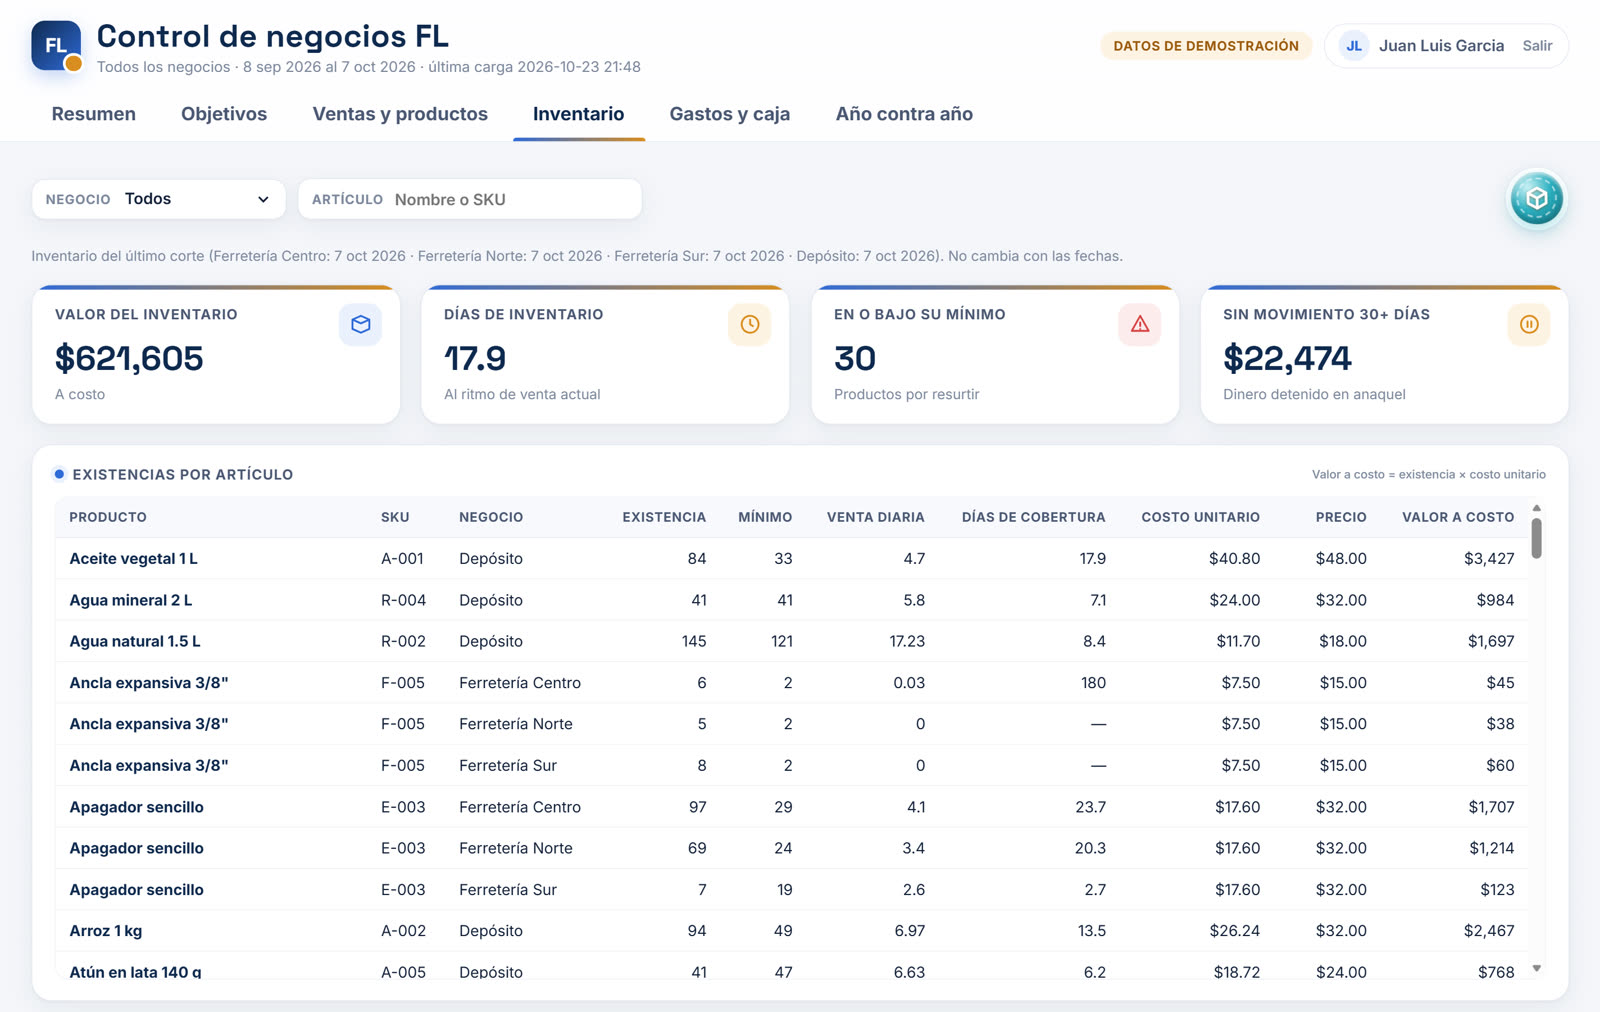Sort by Valor a costo column header
The height and width of the screenshot is (1012, 1600).
[x=1458, y=517]
